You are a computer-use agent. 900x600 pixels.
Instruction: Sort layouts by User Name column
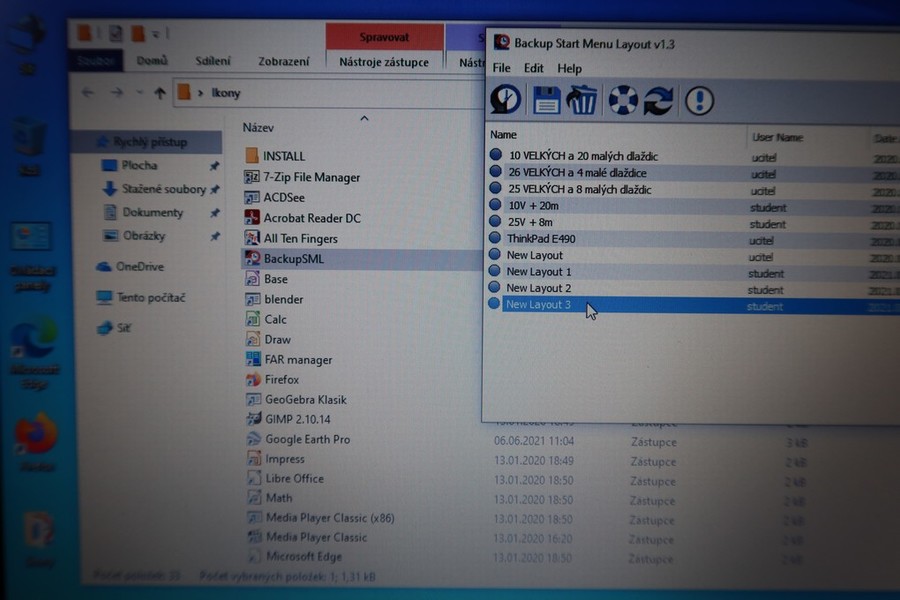[777, 137]
